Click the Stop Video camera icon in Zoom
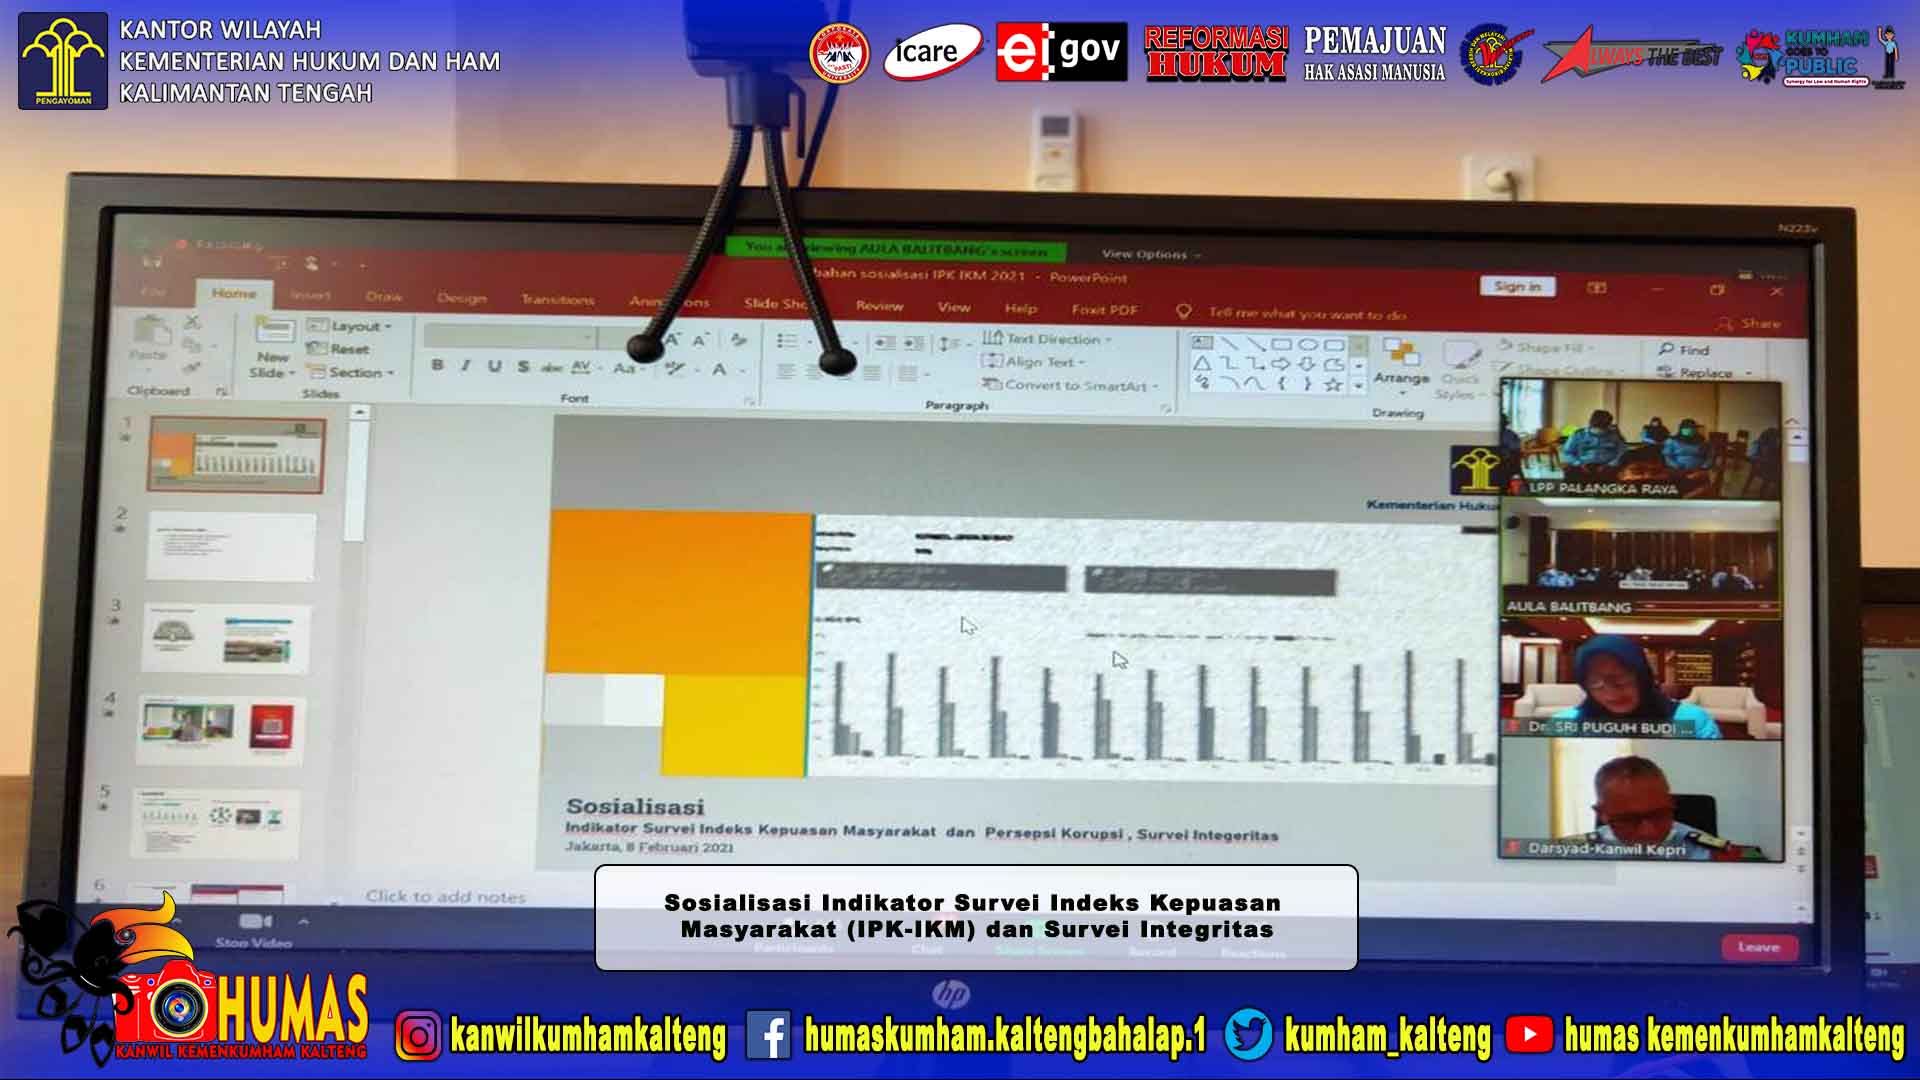 click(254, 921)
